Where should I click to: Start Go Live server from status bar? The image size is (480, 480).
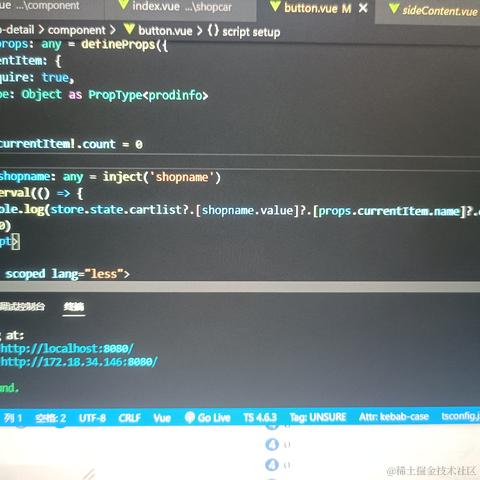point(208,418)
